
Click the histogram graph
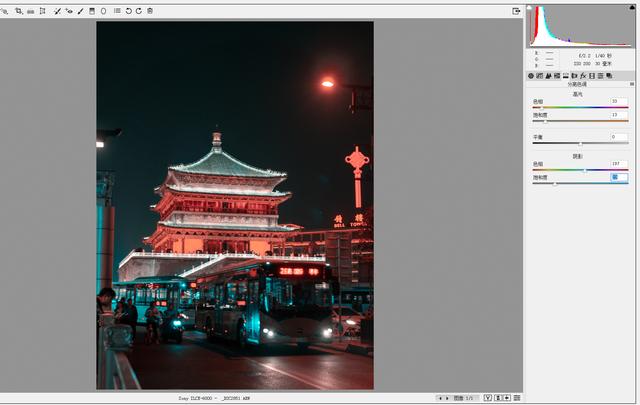(x=580, y=27)
